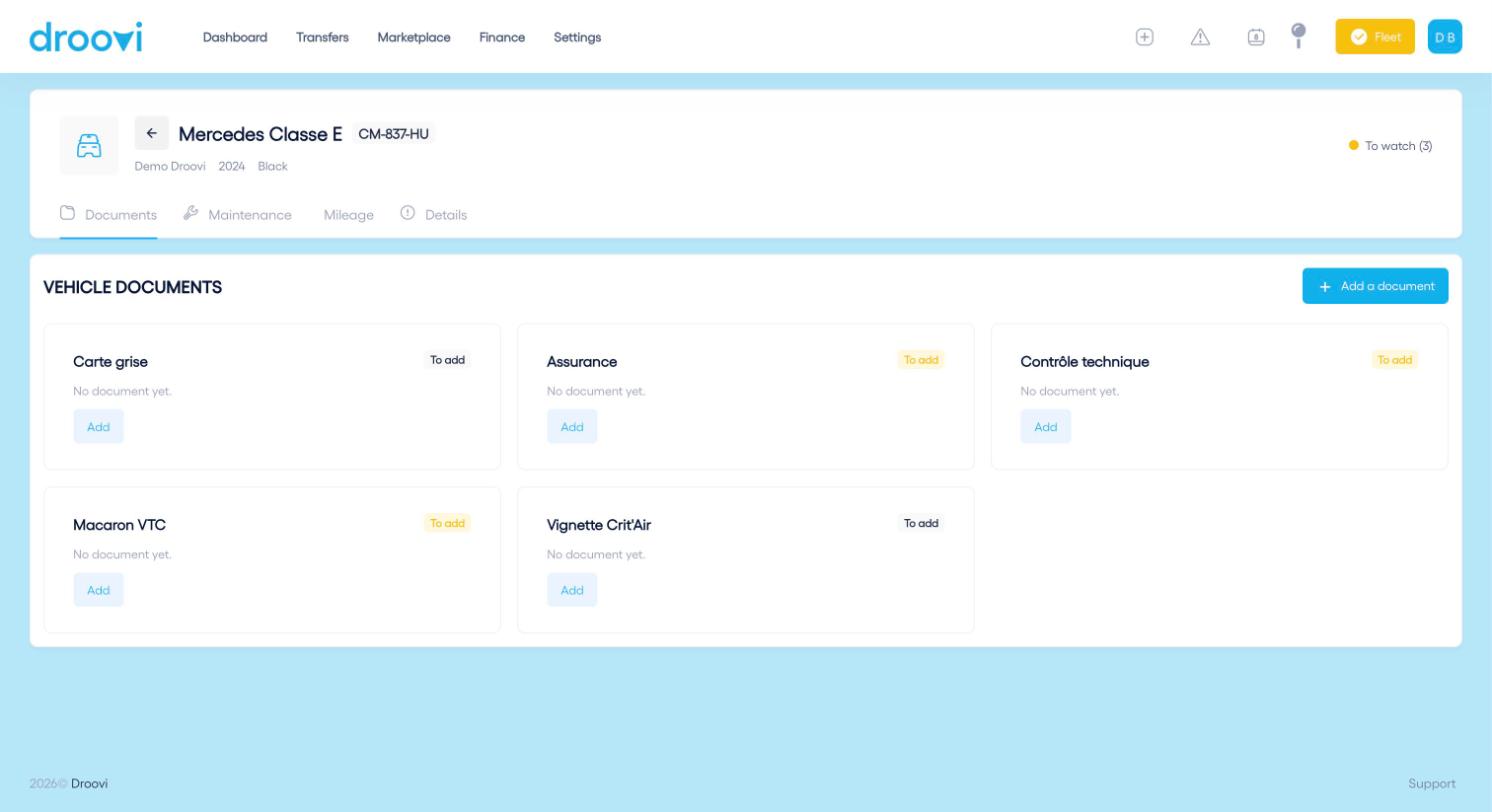
Task: Open the warning triangle alerts icon
Action: point(1201,37)
